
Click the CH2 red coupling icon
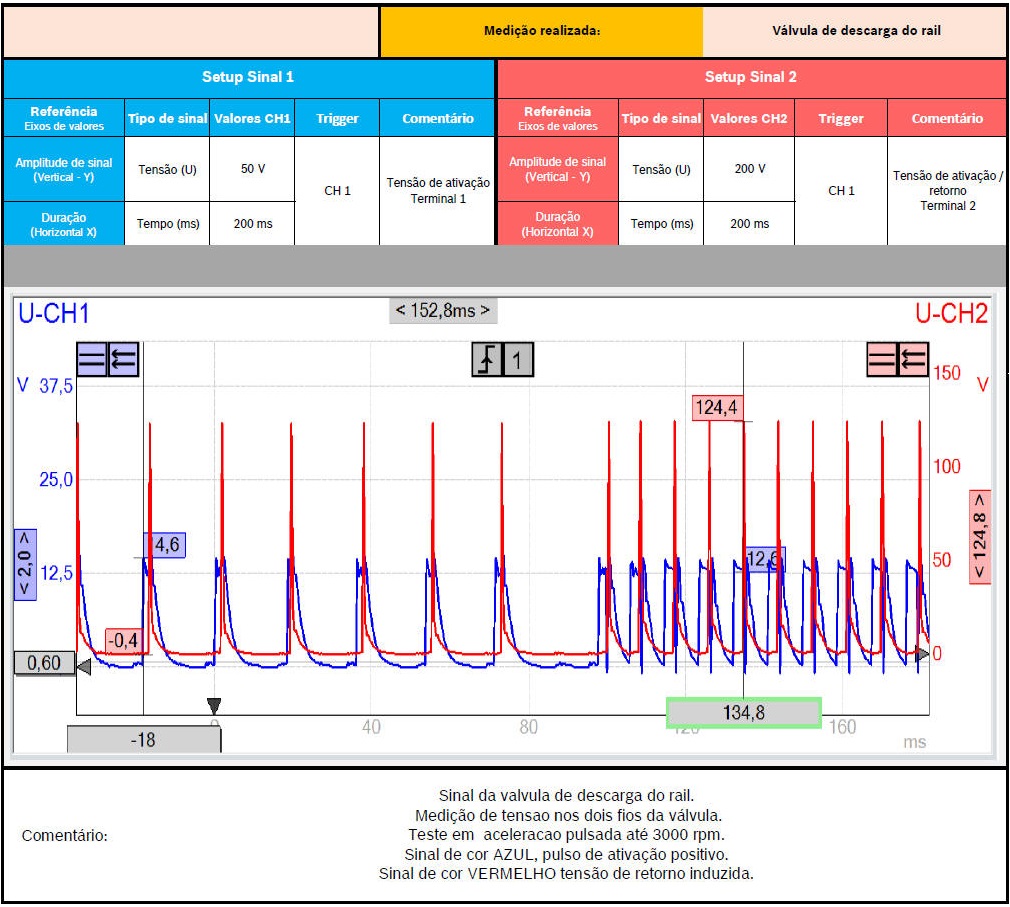[x=882, y=359]
